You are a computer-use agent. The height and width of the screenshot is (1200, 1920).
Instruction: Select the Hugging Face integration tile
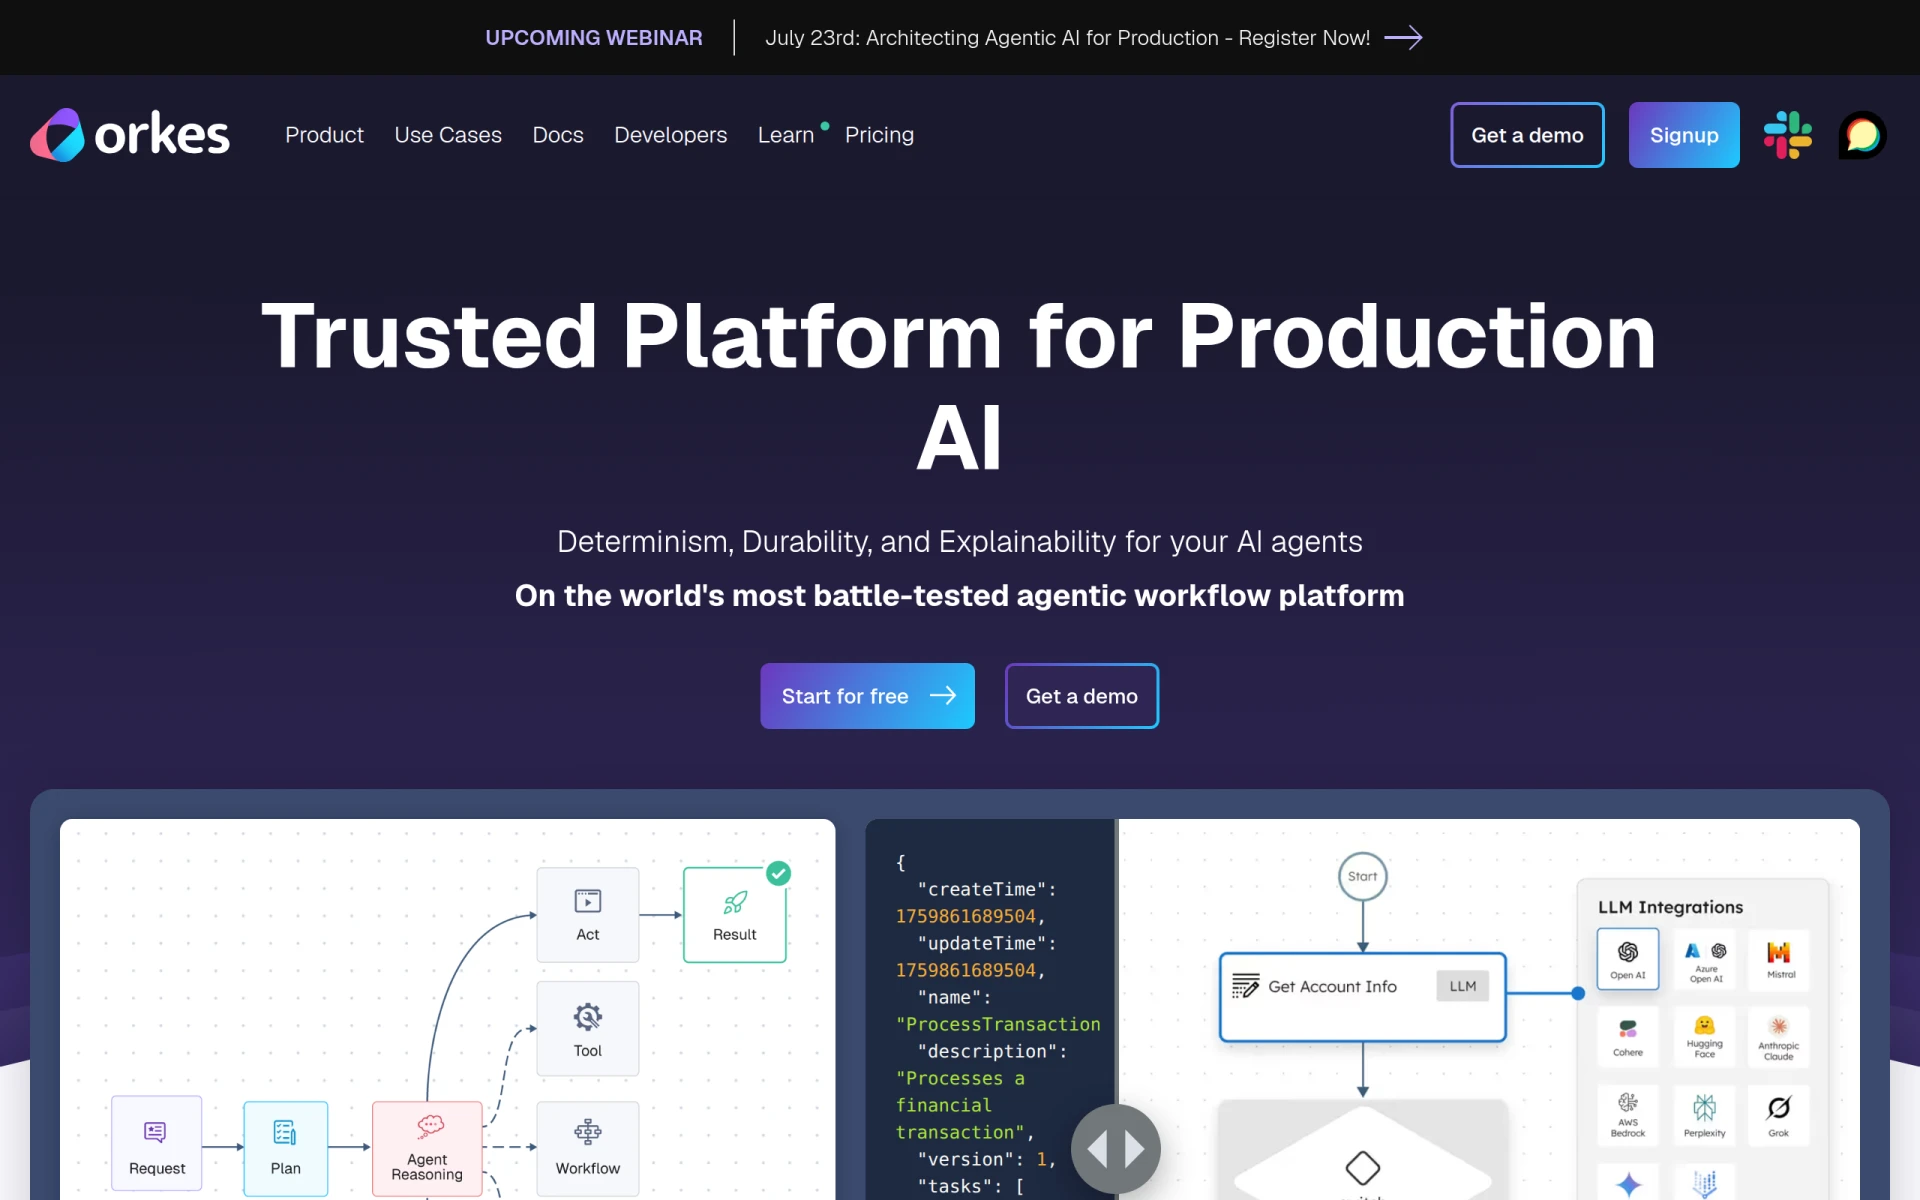1704,1037
